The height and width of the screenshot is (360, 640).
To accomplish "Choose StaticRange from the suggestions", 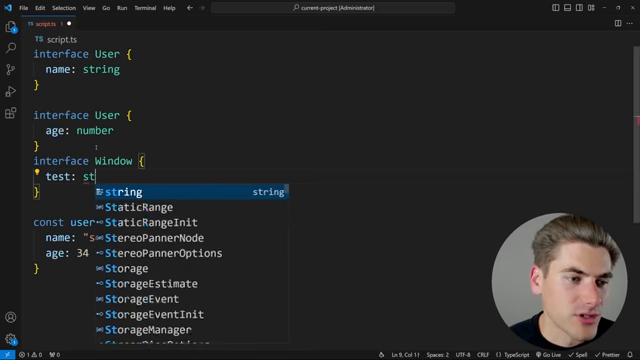I will [x=192, y=207].
